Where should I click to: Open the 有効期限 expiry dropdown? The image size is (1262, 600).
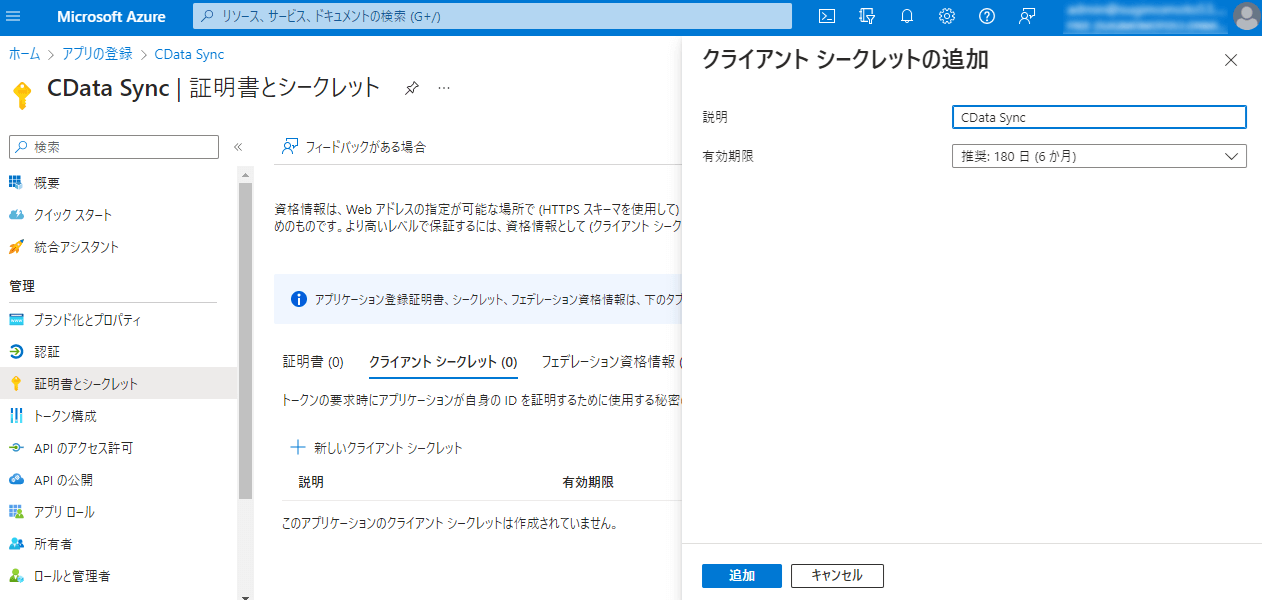point(1099,156)
